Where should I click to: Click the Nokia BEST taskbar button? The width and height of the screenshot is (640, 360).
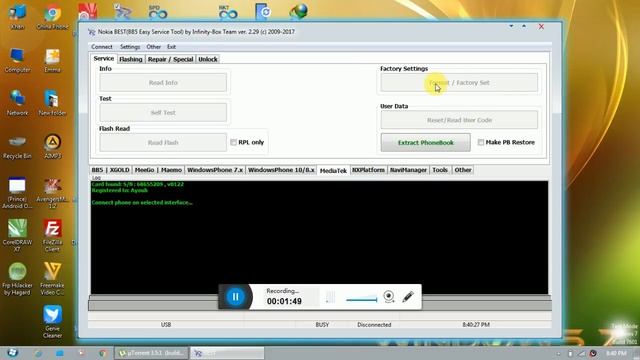tap(227, 353)
